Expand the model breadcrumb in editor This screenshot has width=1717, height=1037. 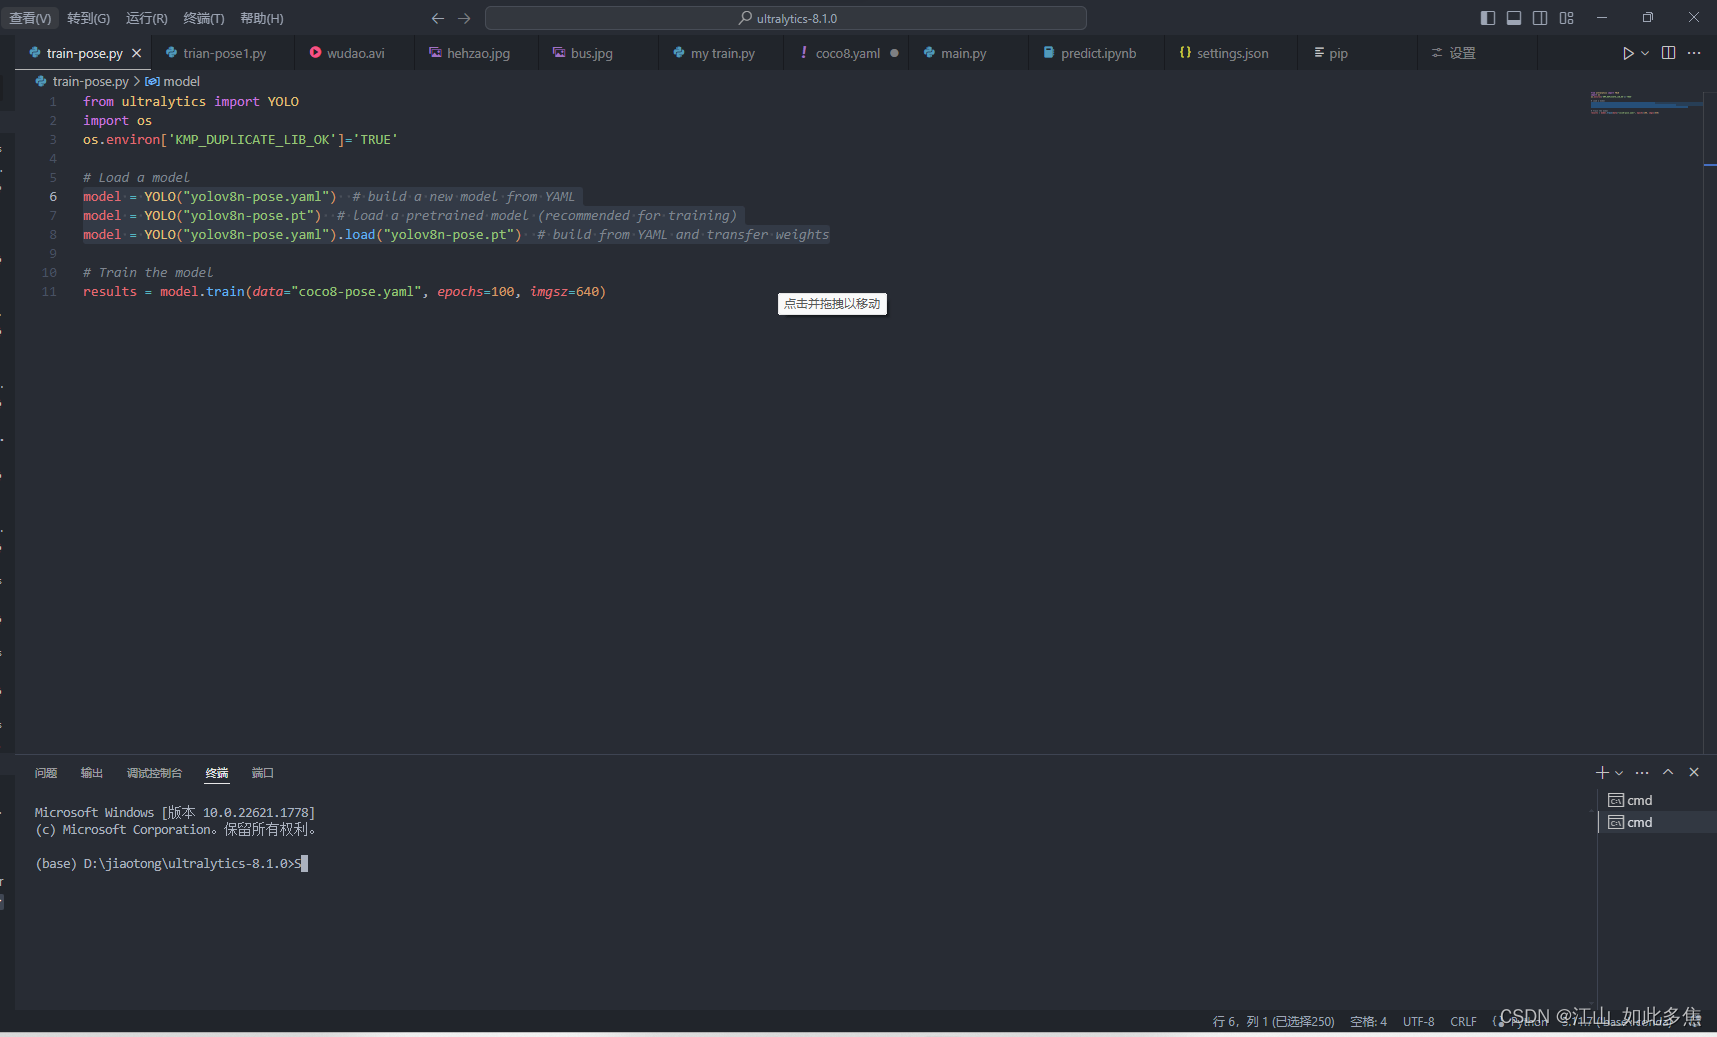pyautogui.click(x=181, y=81)
